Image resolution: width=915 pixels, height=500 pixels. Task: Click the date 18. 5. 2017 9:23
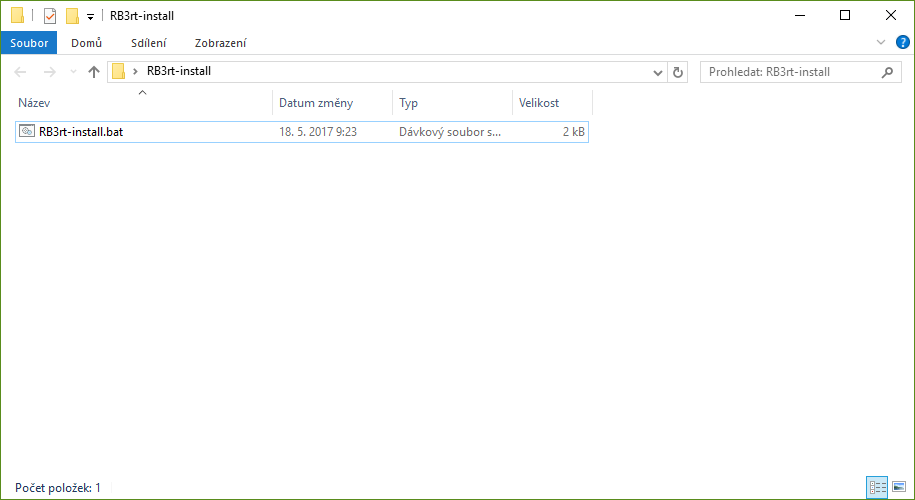click(x=318, y=132)
